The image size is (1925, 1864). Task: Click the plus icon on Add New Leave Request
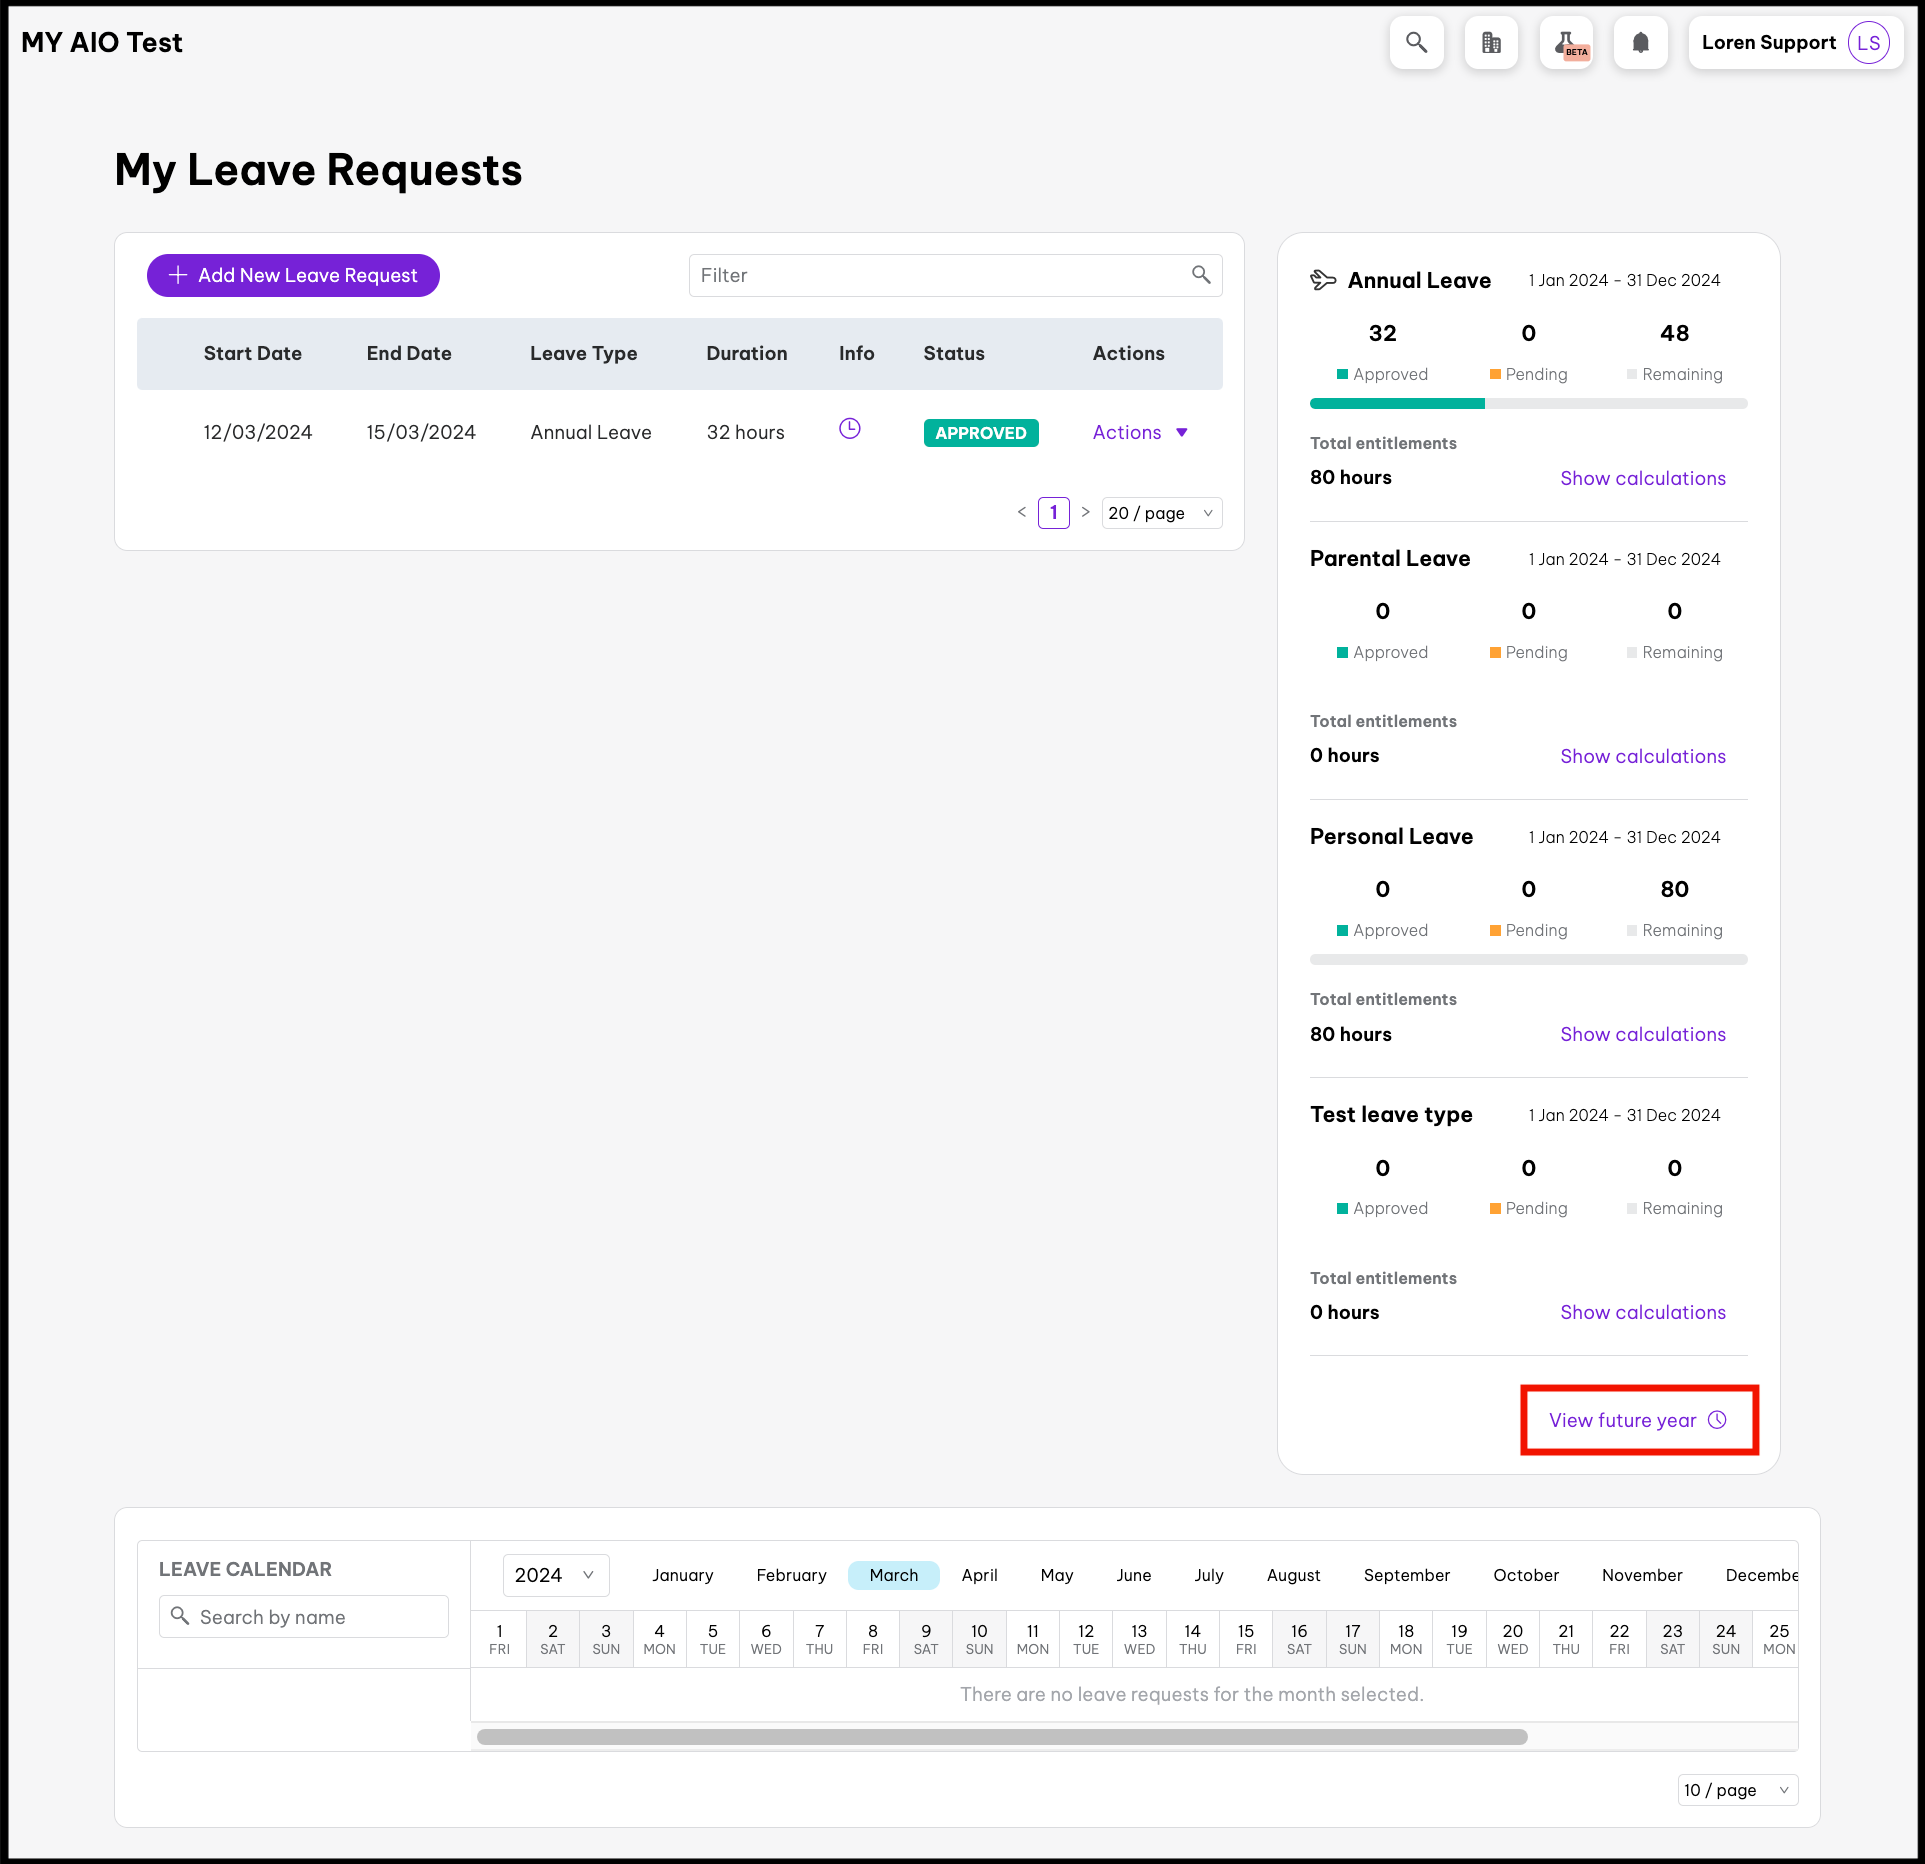178,275
